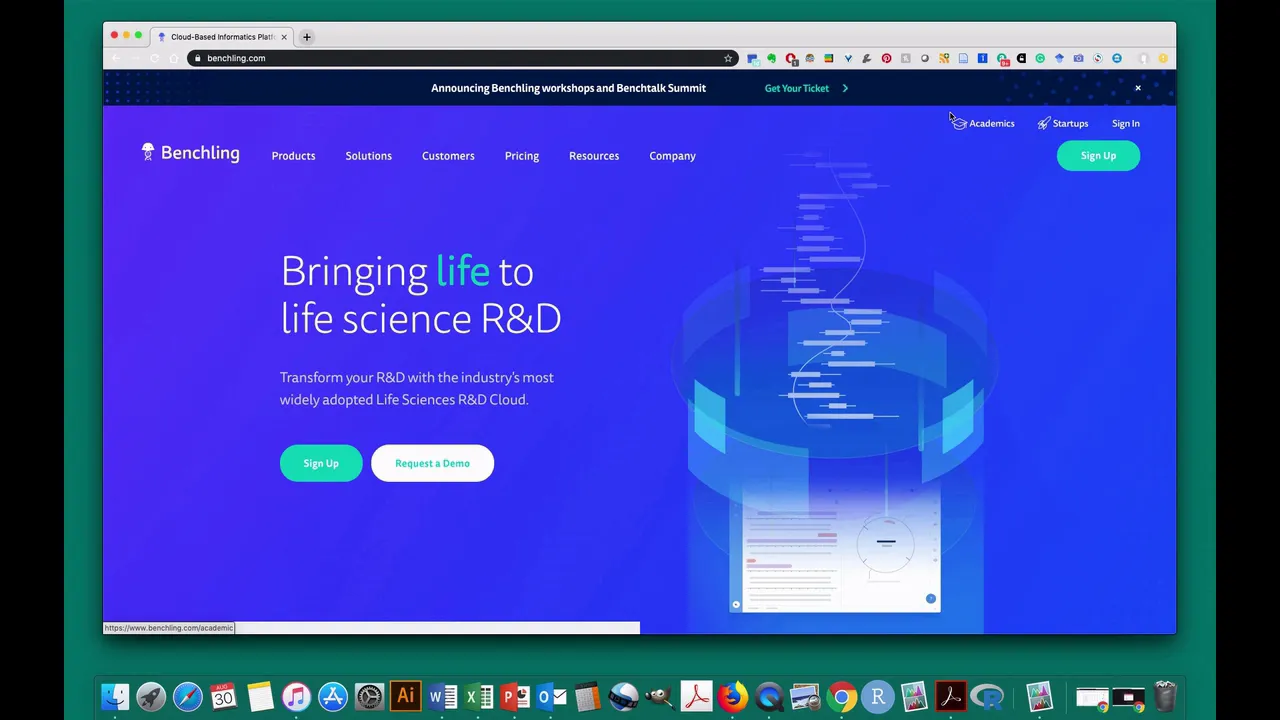Close the announcement banner
Image resolution: width=1280 pixels, height=720 pixels.
(x=1137, y=88)
